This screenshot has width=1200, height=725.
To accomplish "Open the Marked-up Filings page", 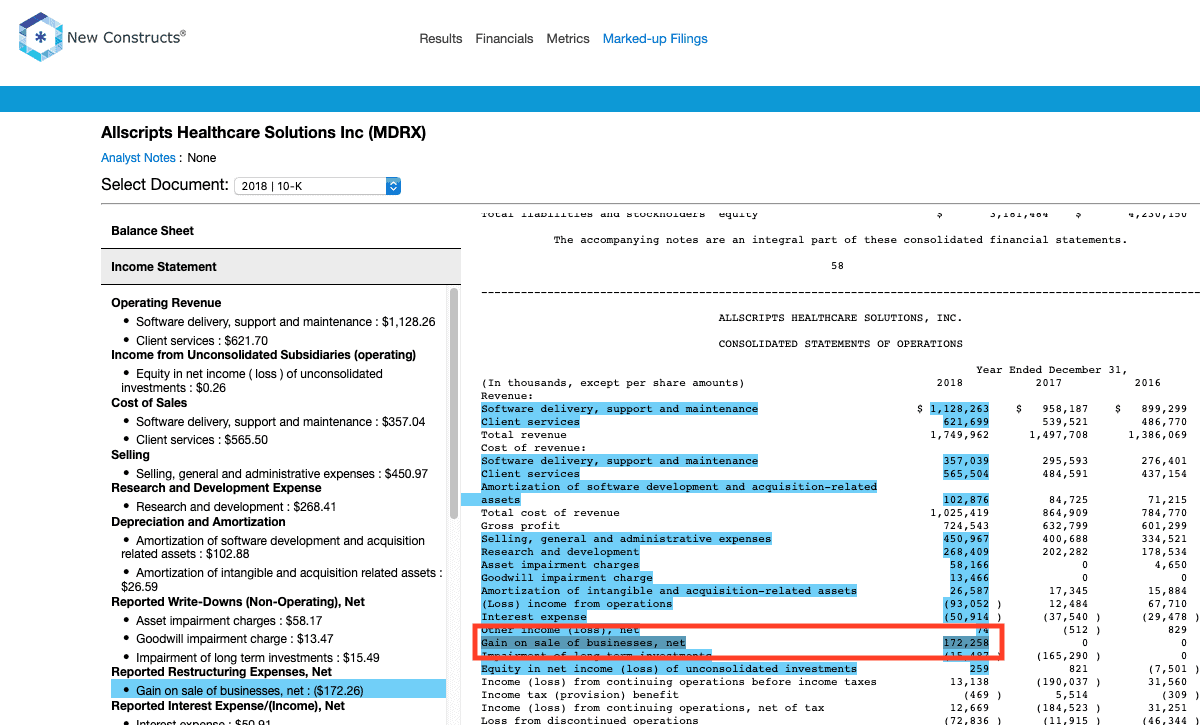I will (655, 39).
